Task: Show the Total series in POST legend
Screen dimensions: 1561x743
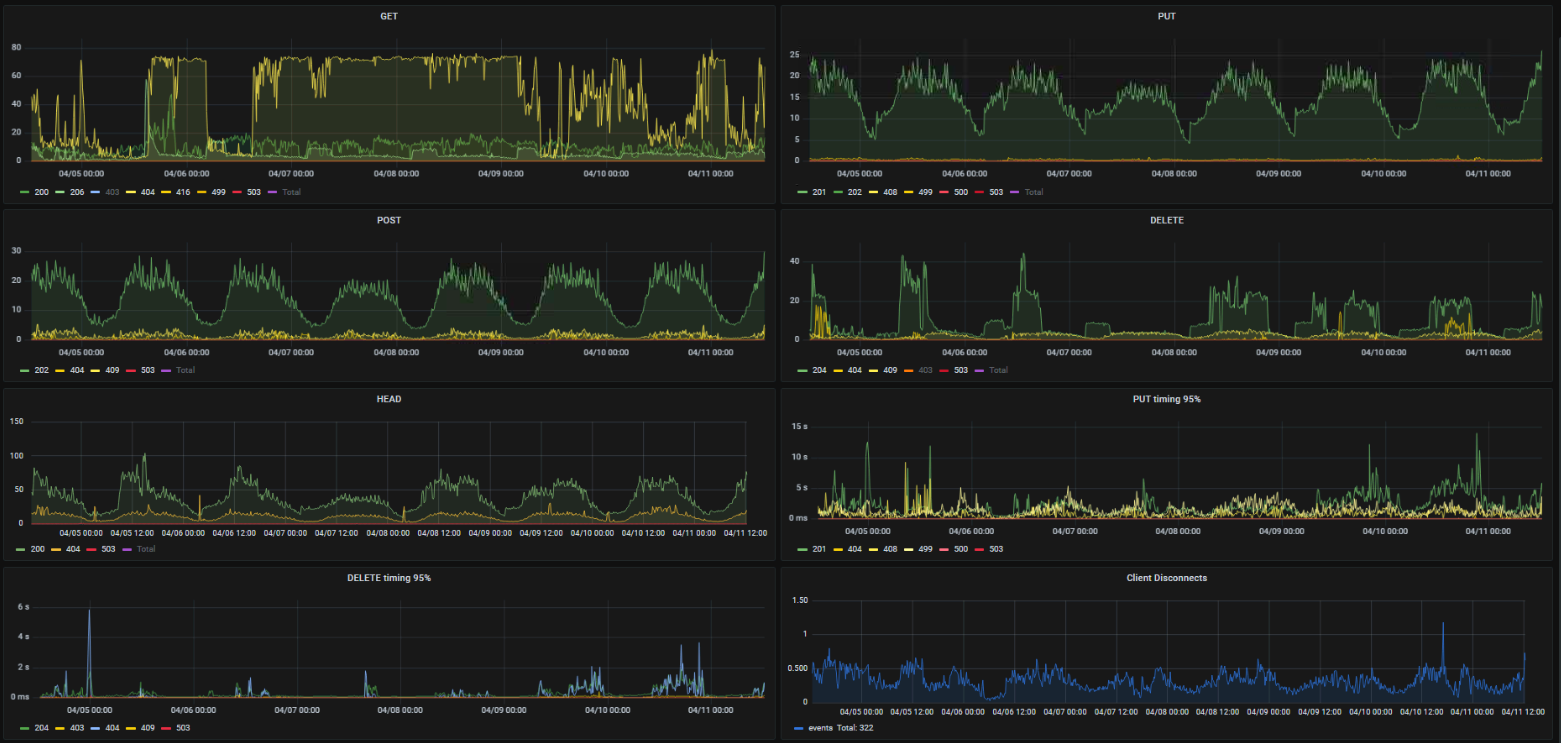Action: pos(185,370)
